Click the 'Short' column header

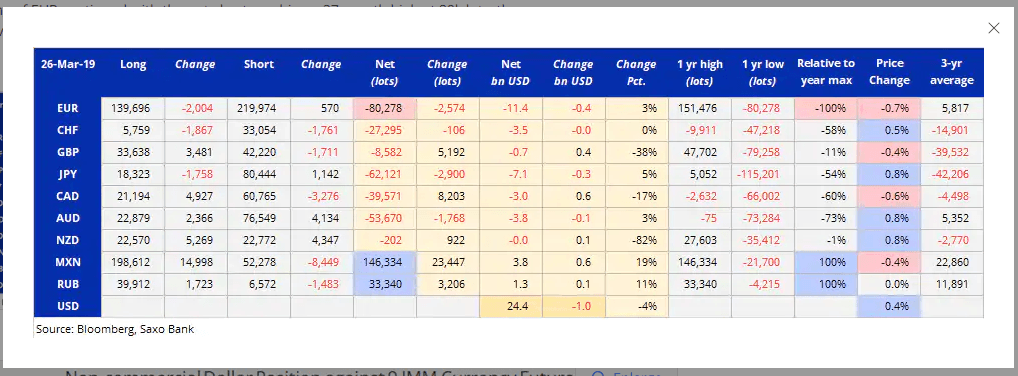pos(259,64)
